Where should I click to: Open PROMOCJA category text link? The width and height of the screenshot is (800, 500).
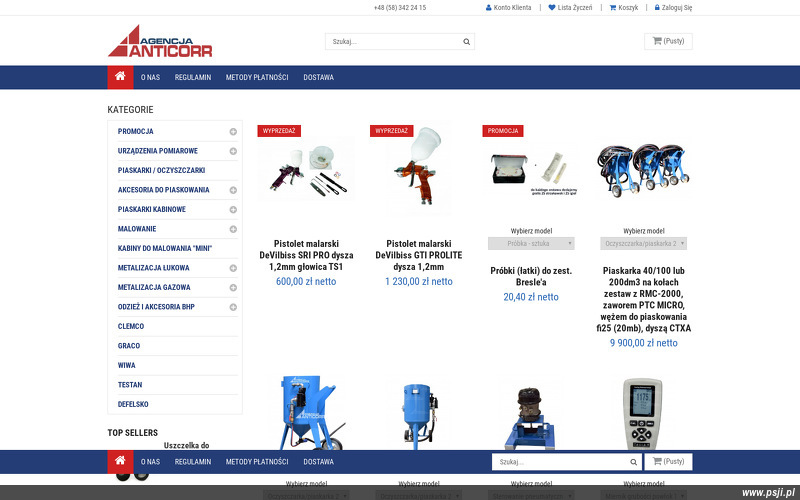[136, 132]
